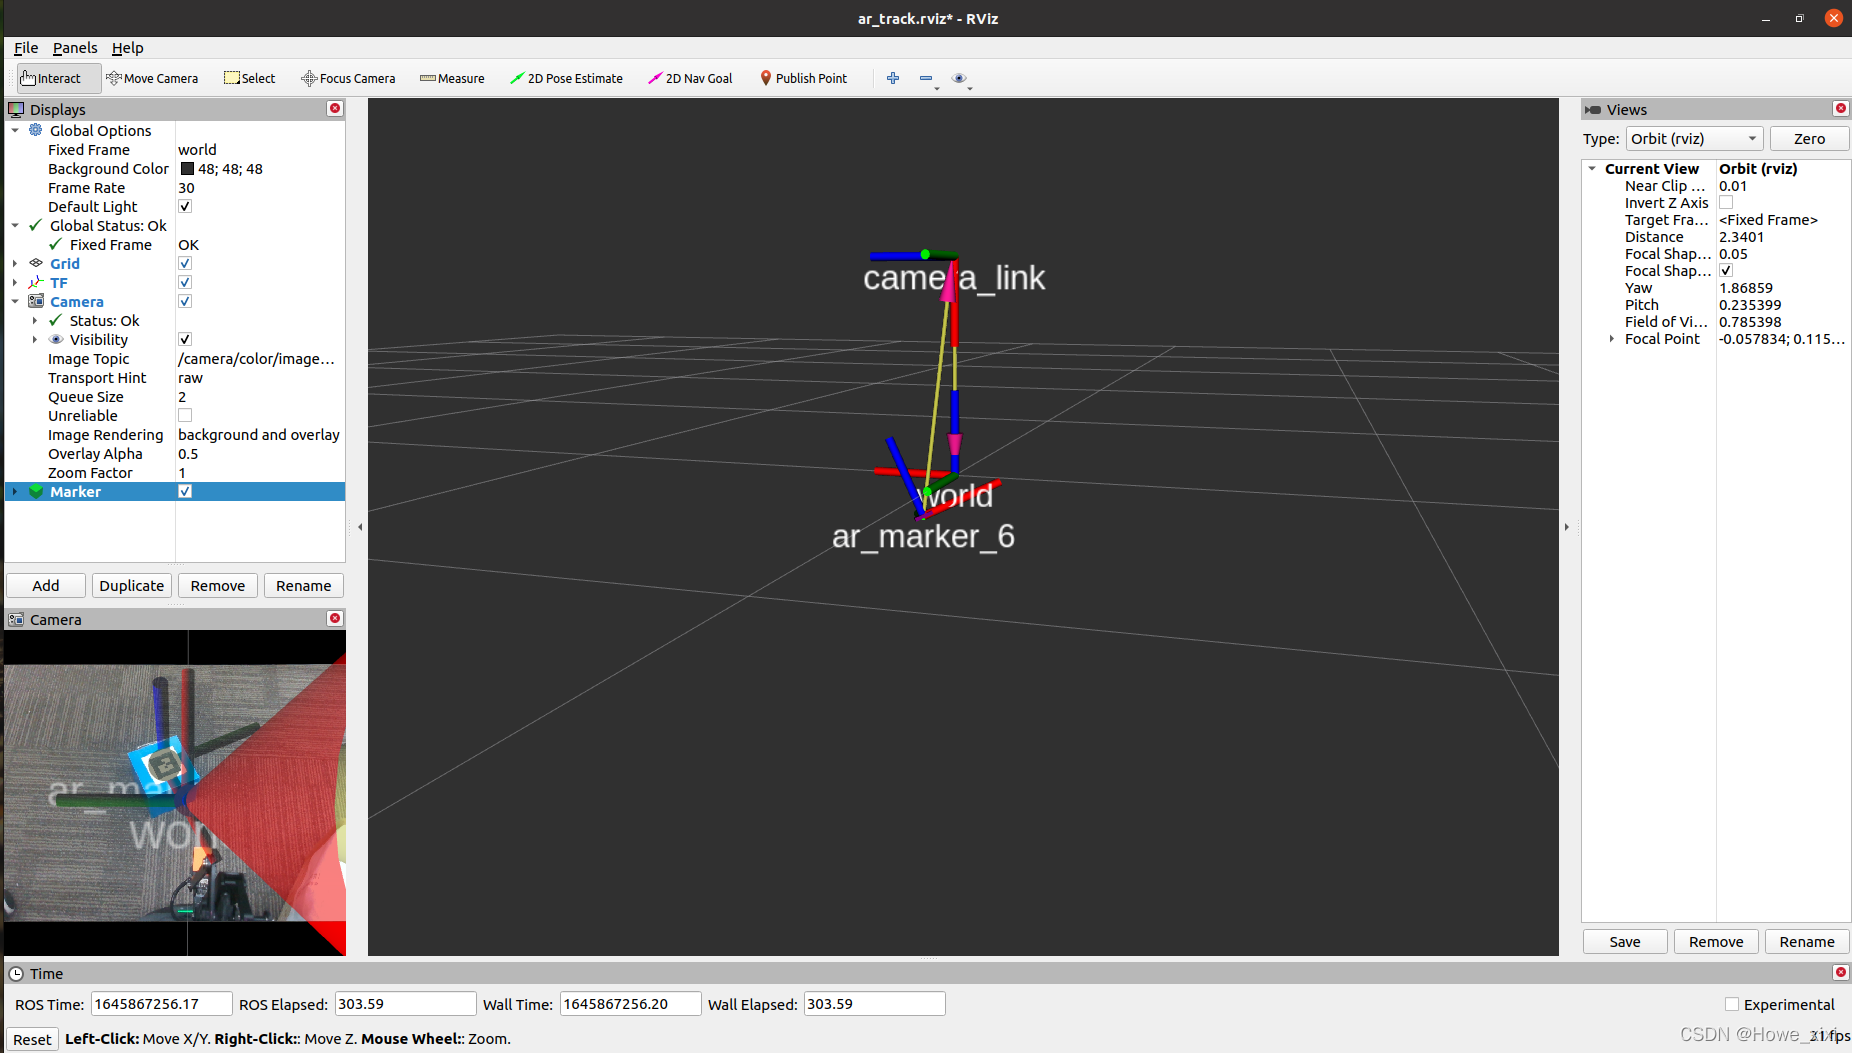Enable the Unreliable checkbox
The image size is (1852, 1053).
185,415
